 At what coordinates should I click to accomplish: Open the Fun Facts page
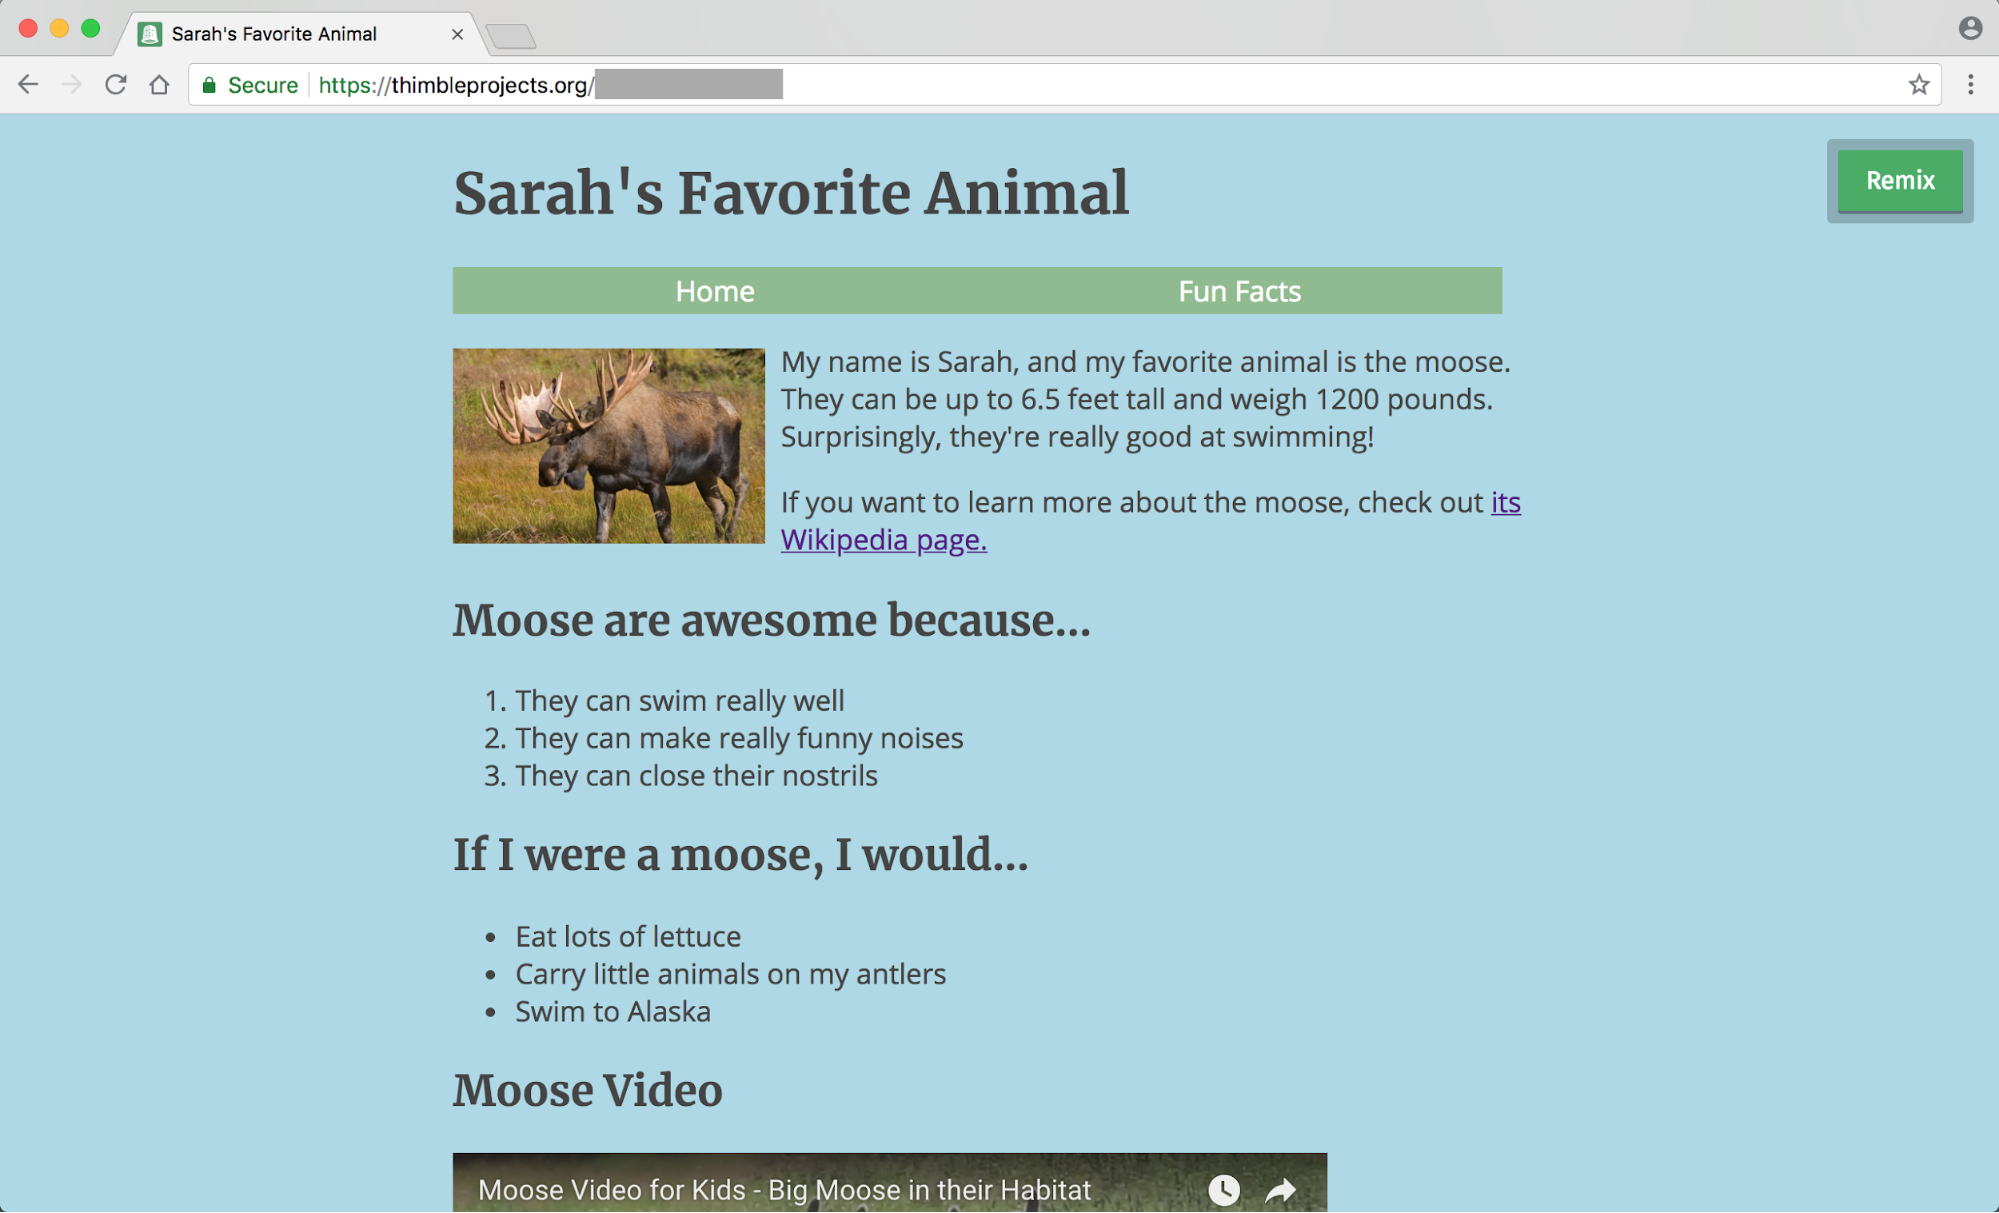pos(1239,291)
